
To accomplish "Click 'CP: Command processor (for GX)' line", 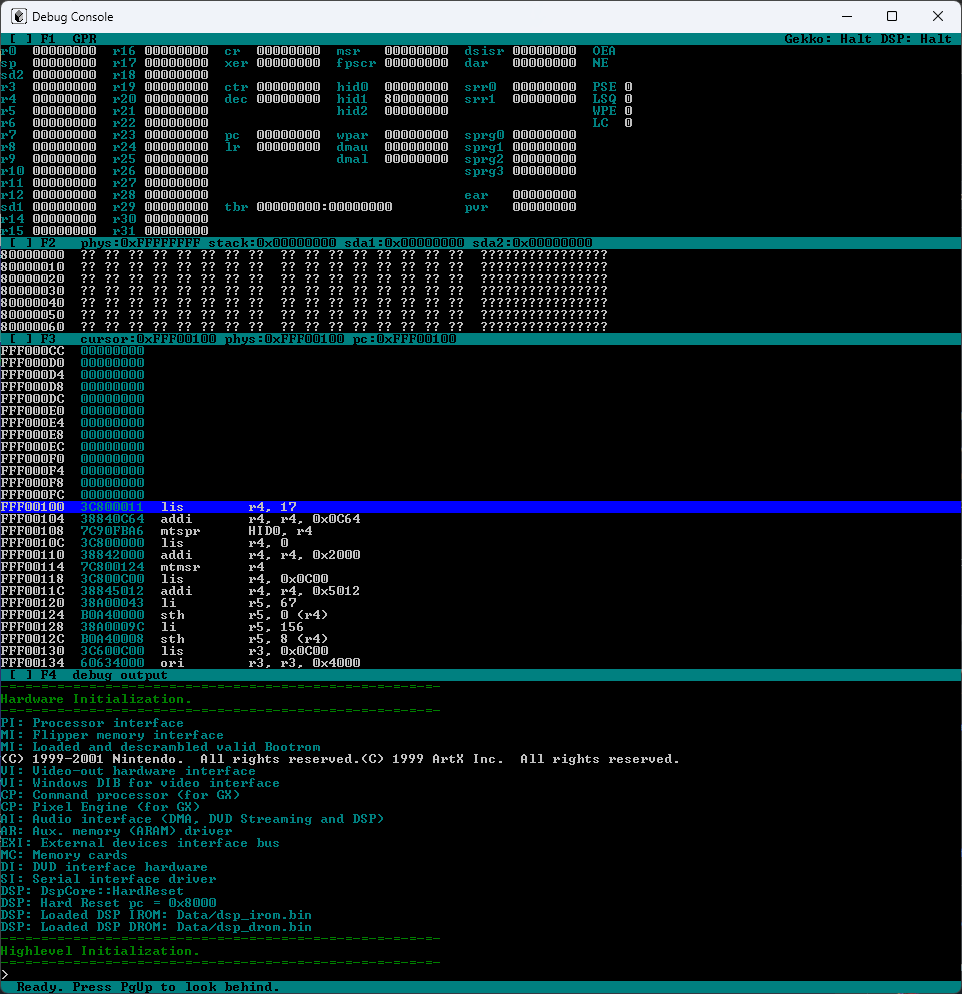I will (120, 796).
